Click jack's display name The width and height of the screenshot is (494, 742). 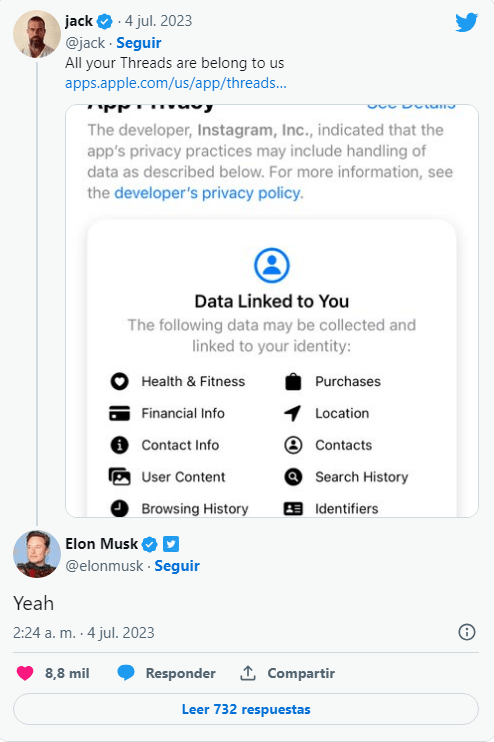pos(79,21)
